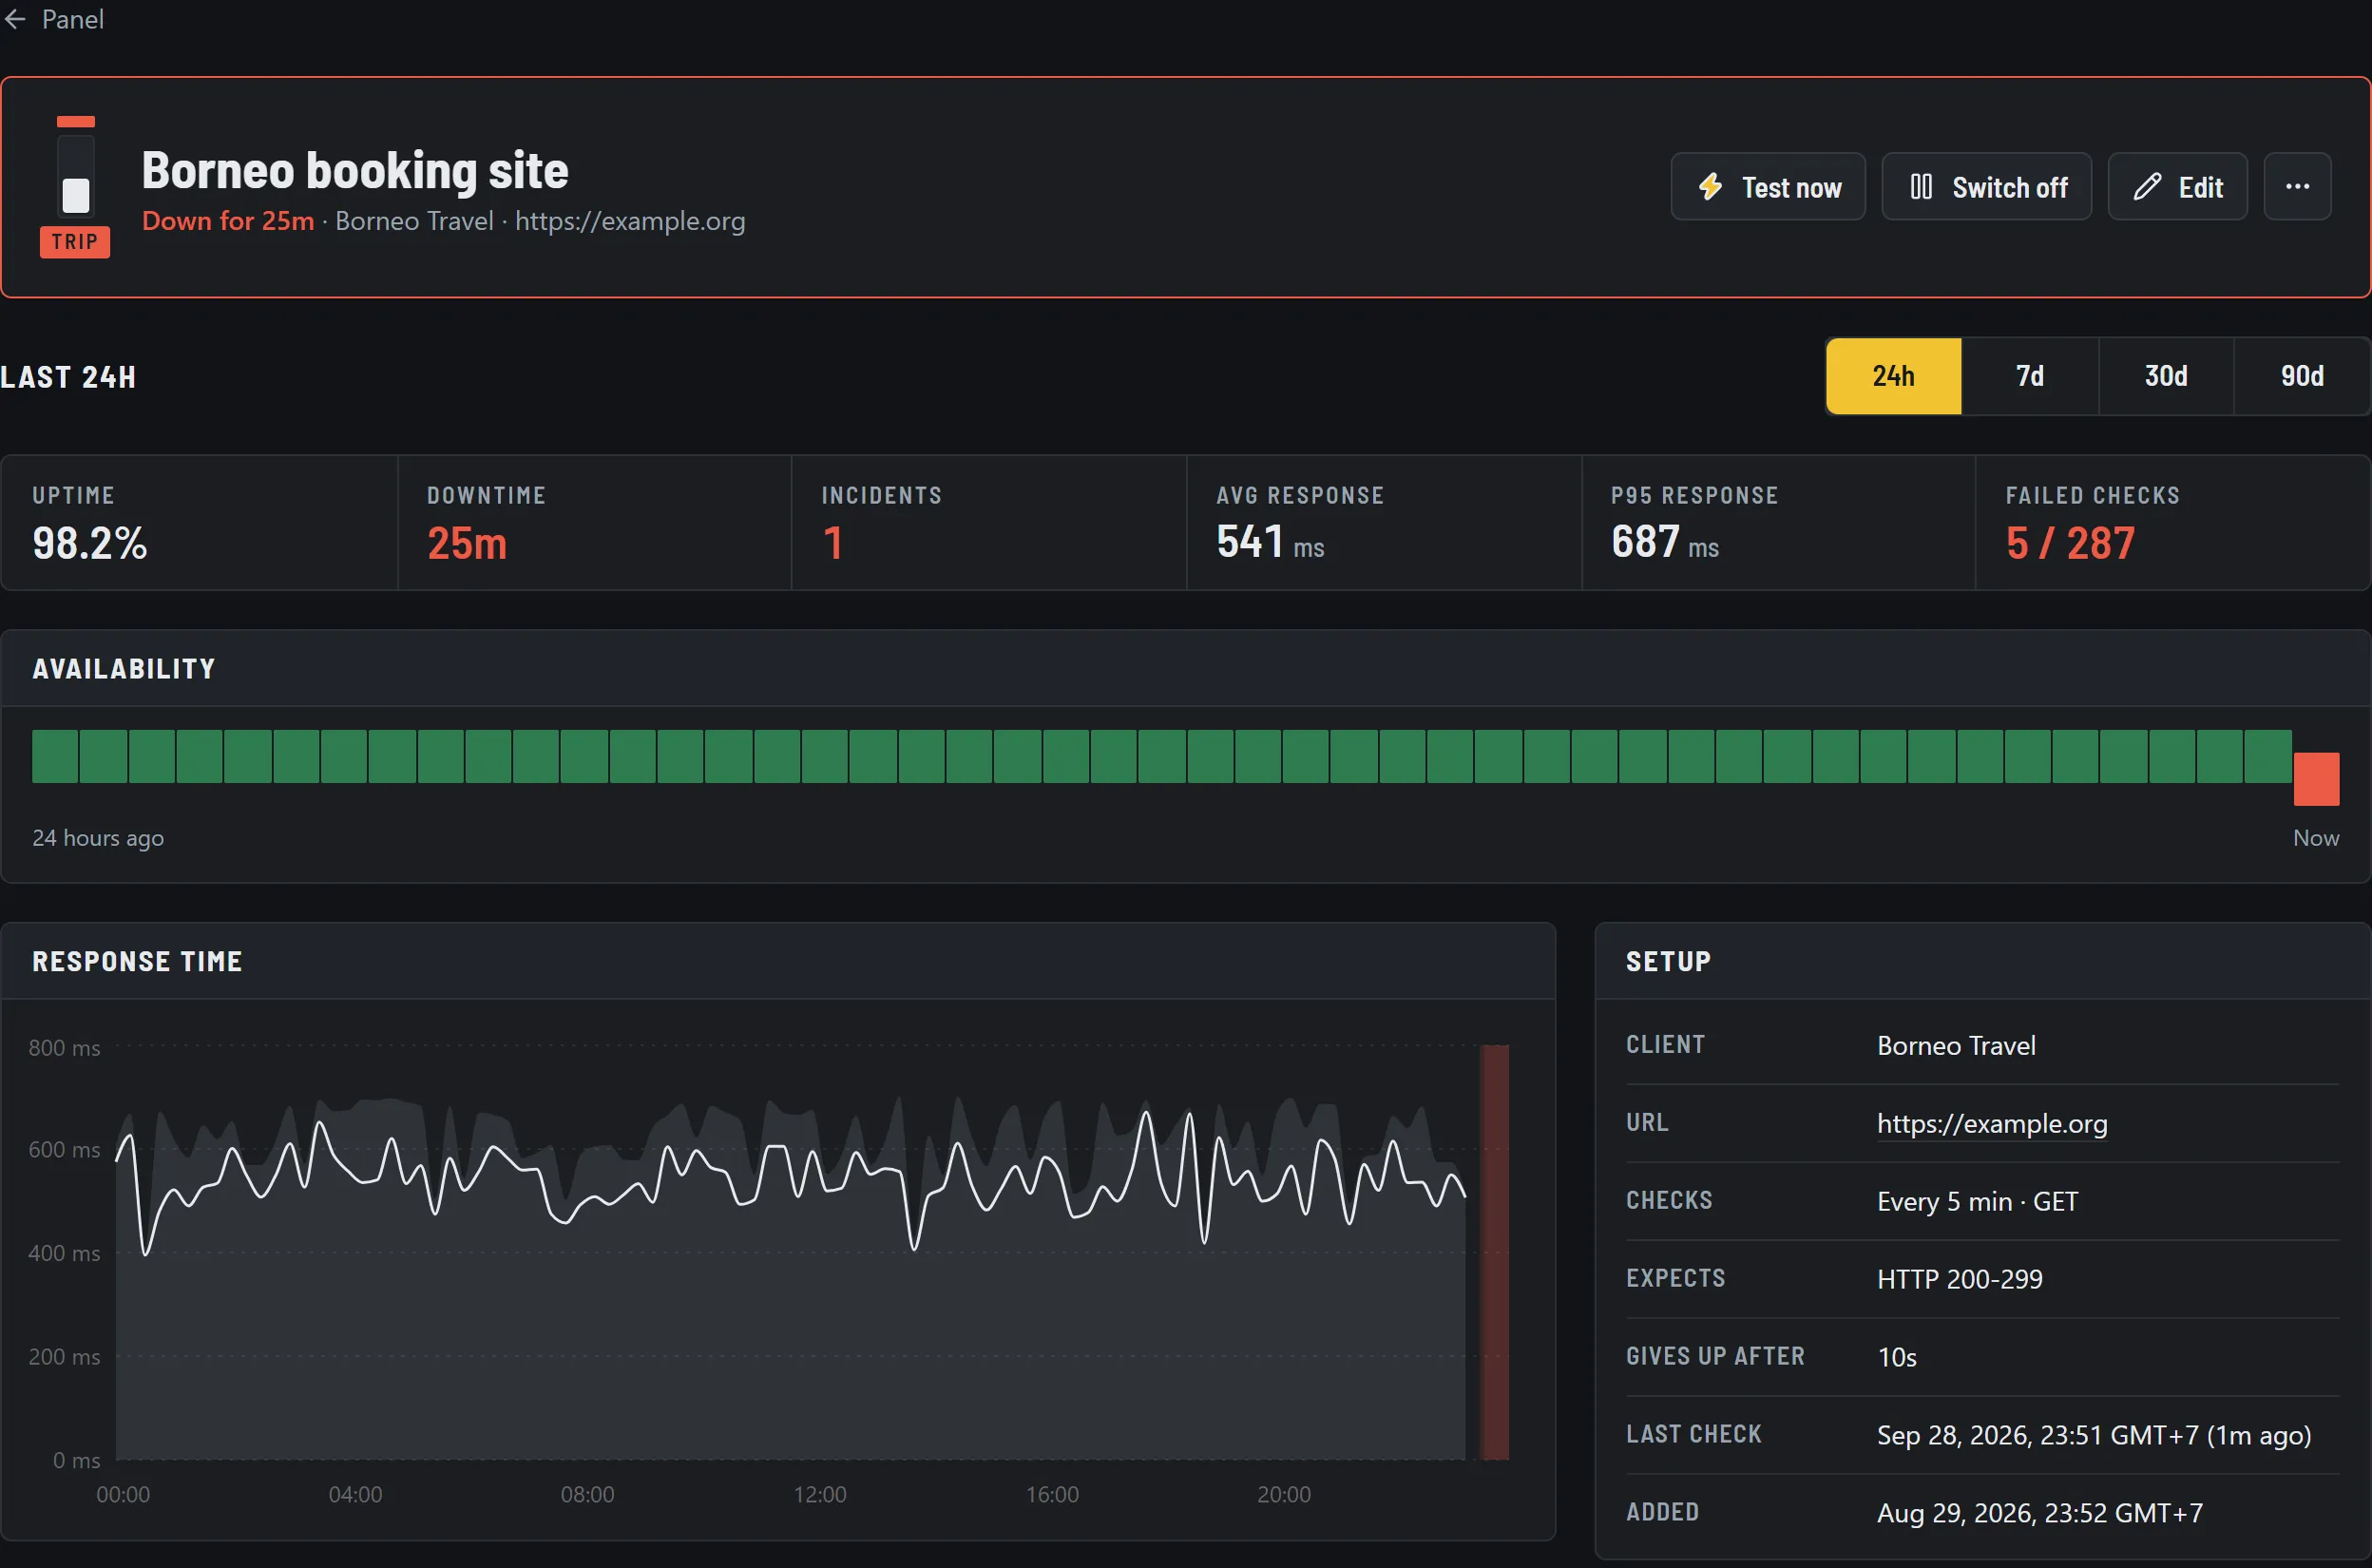
Task: Click the lightning bolt Test now icon
Action: [x=1710, y=187]
